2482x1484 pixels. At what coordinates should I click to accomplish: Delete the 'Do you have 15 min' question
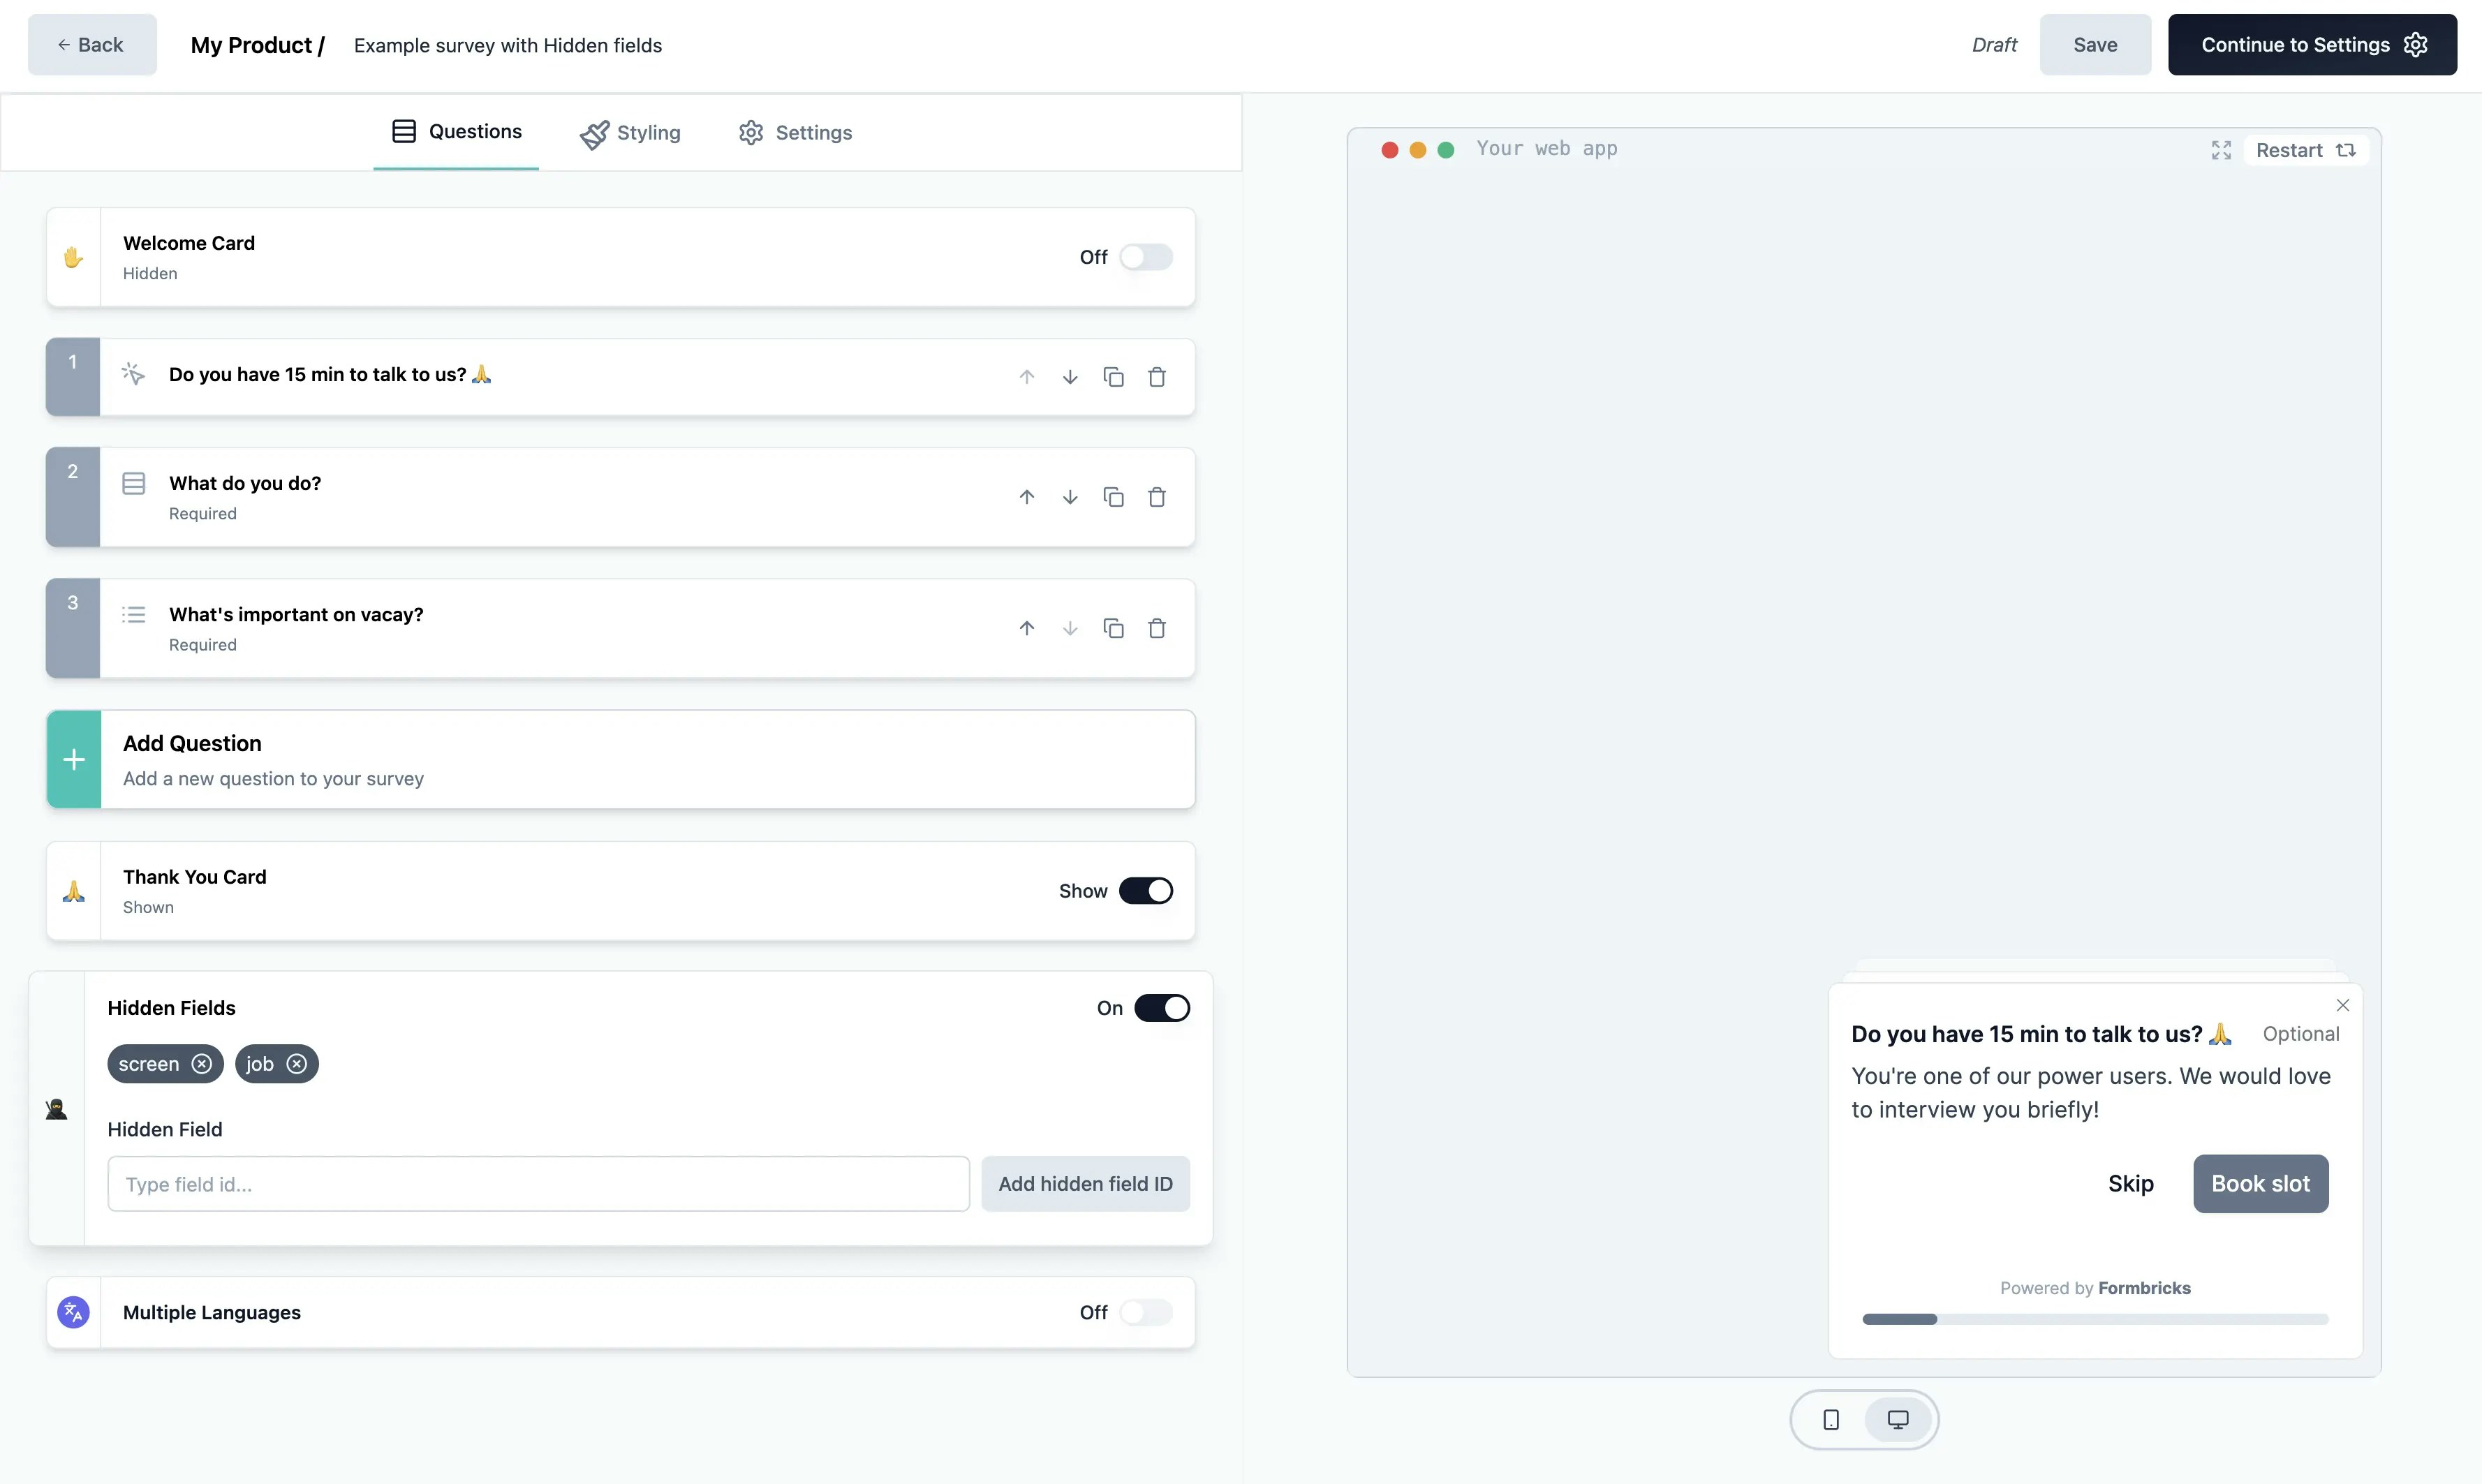[x=1157, y=377]
